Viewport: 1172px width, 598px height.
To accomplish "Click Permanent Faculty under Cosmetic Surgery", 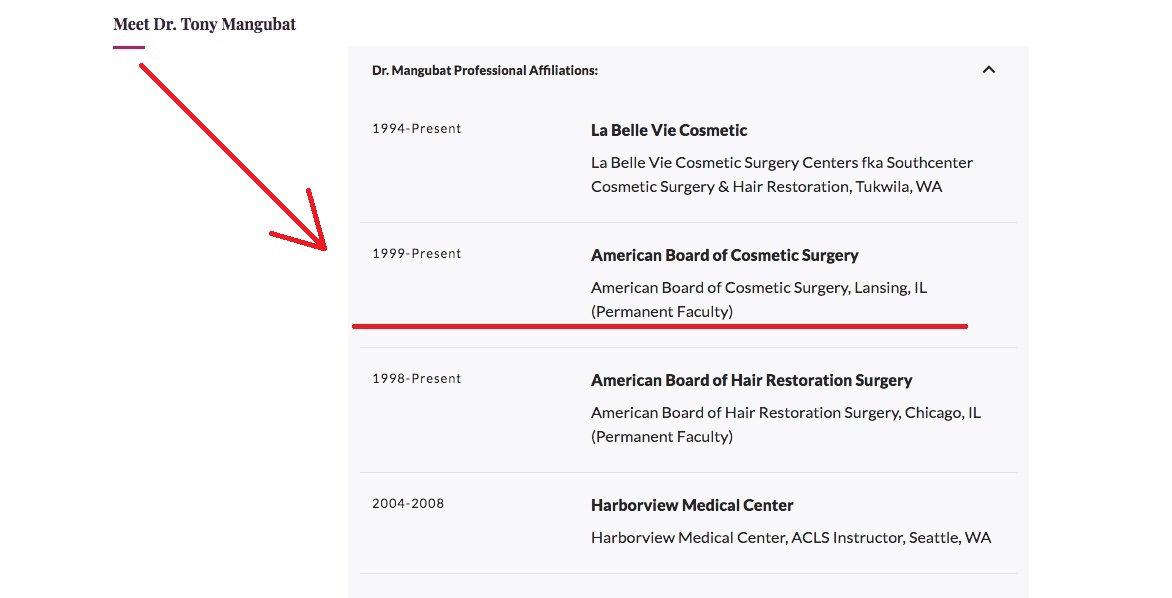I will point(661,312).
